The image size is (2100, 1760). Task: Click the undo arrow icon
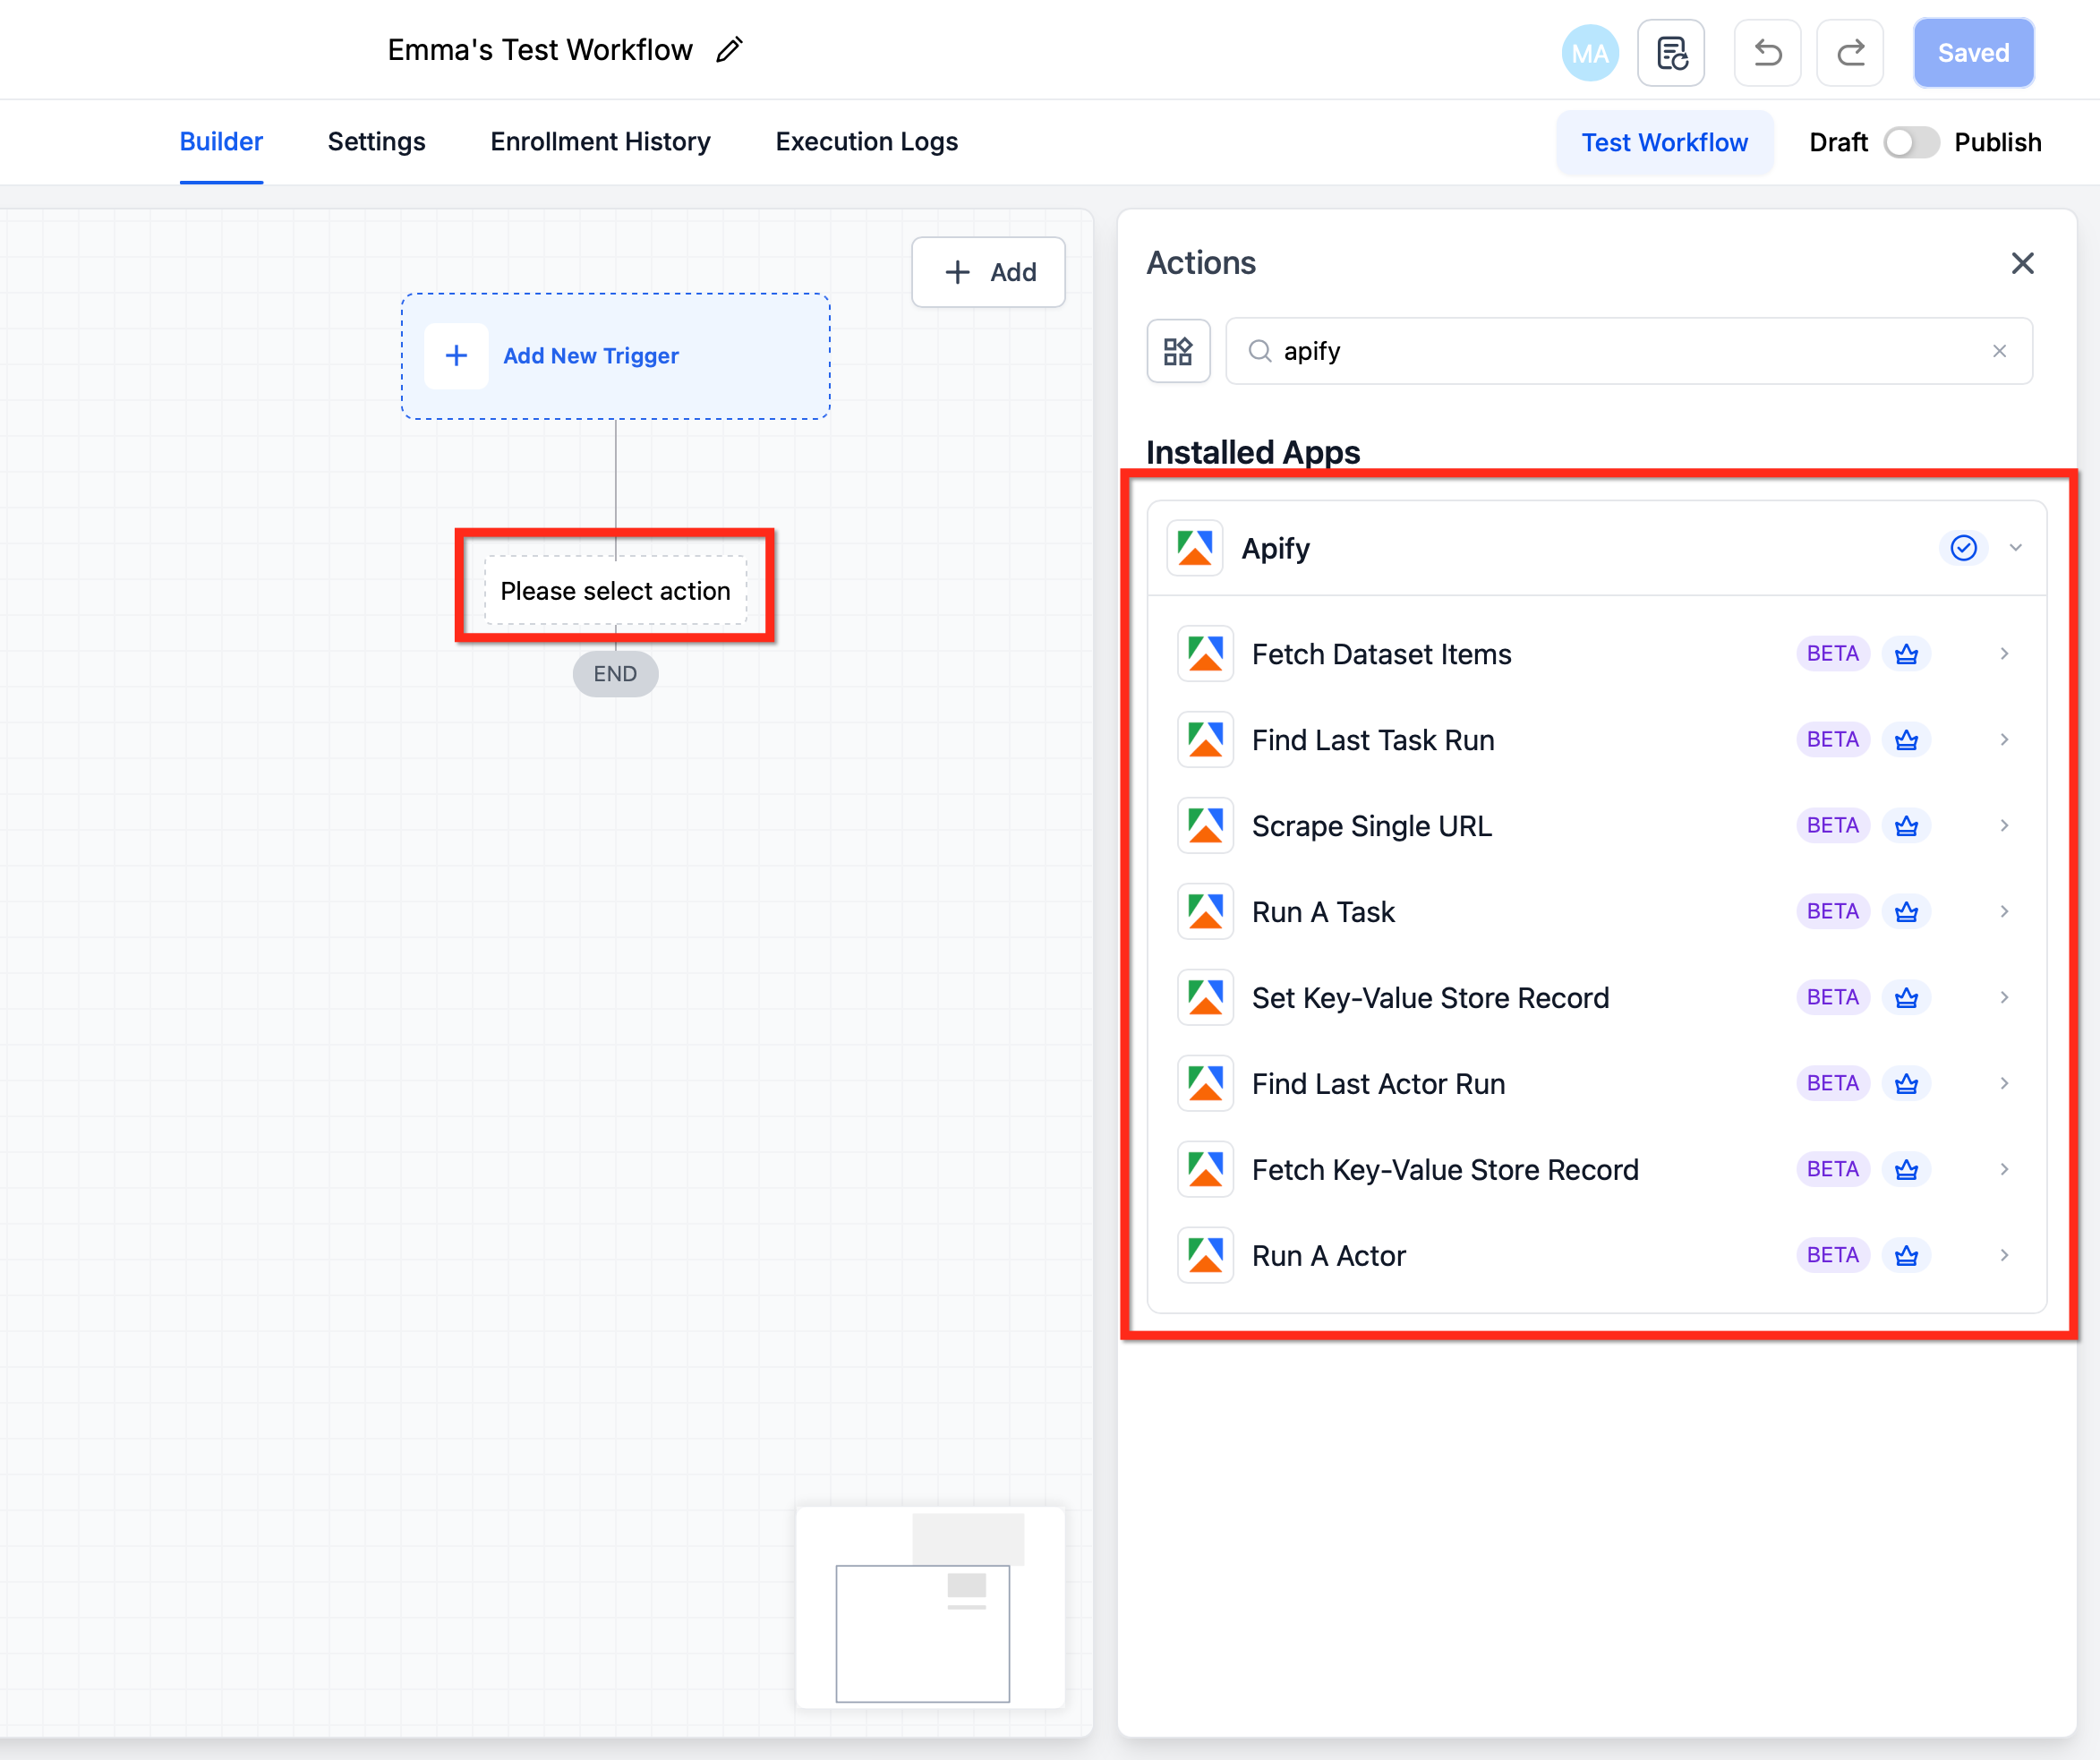point(1767,53)
